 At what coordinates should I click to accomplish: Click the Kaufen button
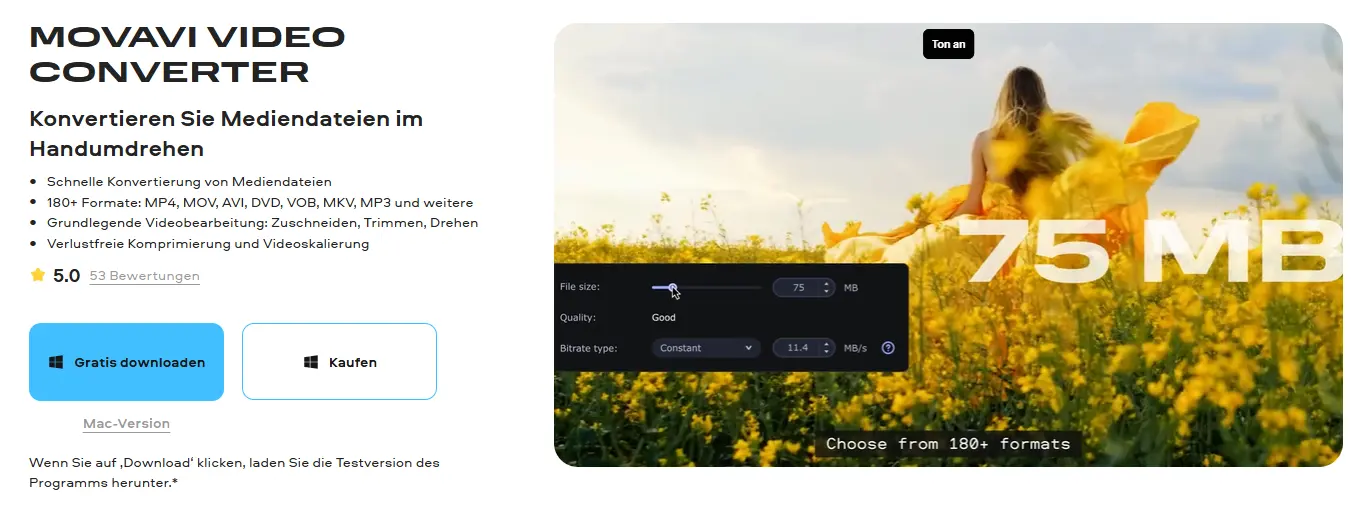coord(339,362)
